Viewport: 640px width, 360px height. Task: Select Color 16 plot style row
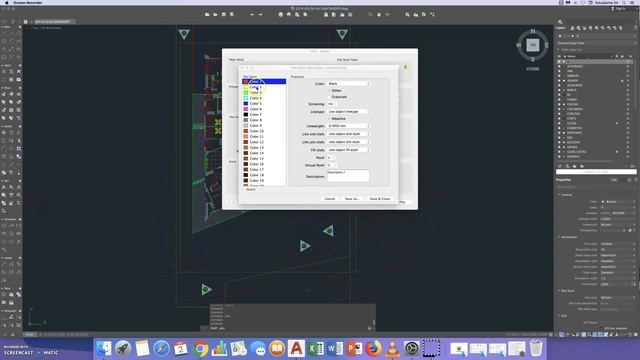click(x=264, y=164)
